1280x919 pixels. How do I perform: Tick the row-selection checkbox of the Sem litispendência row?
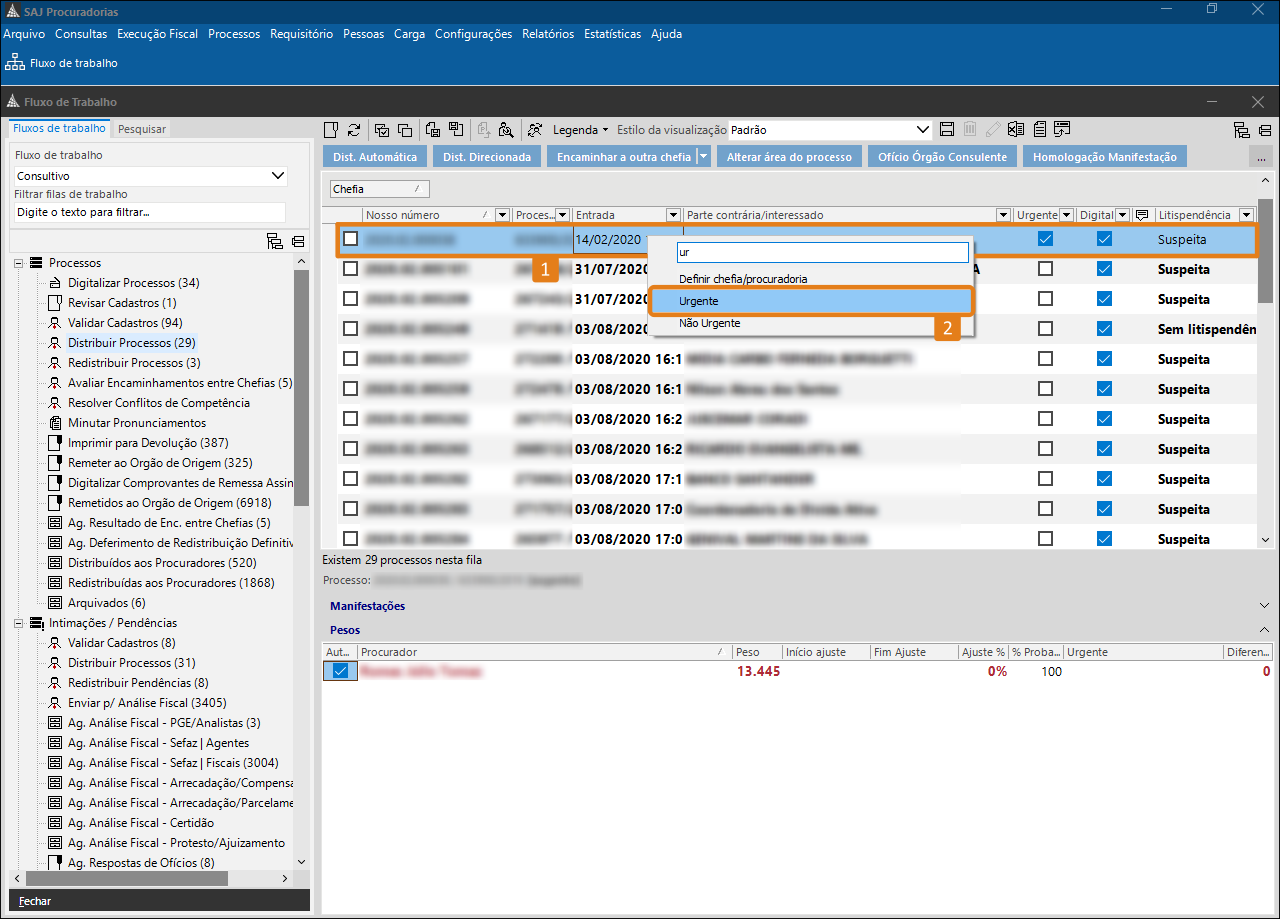351,329
